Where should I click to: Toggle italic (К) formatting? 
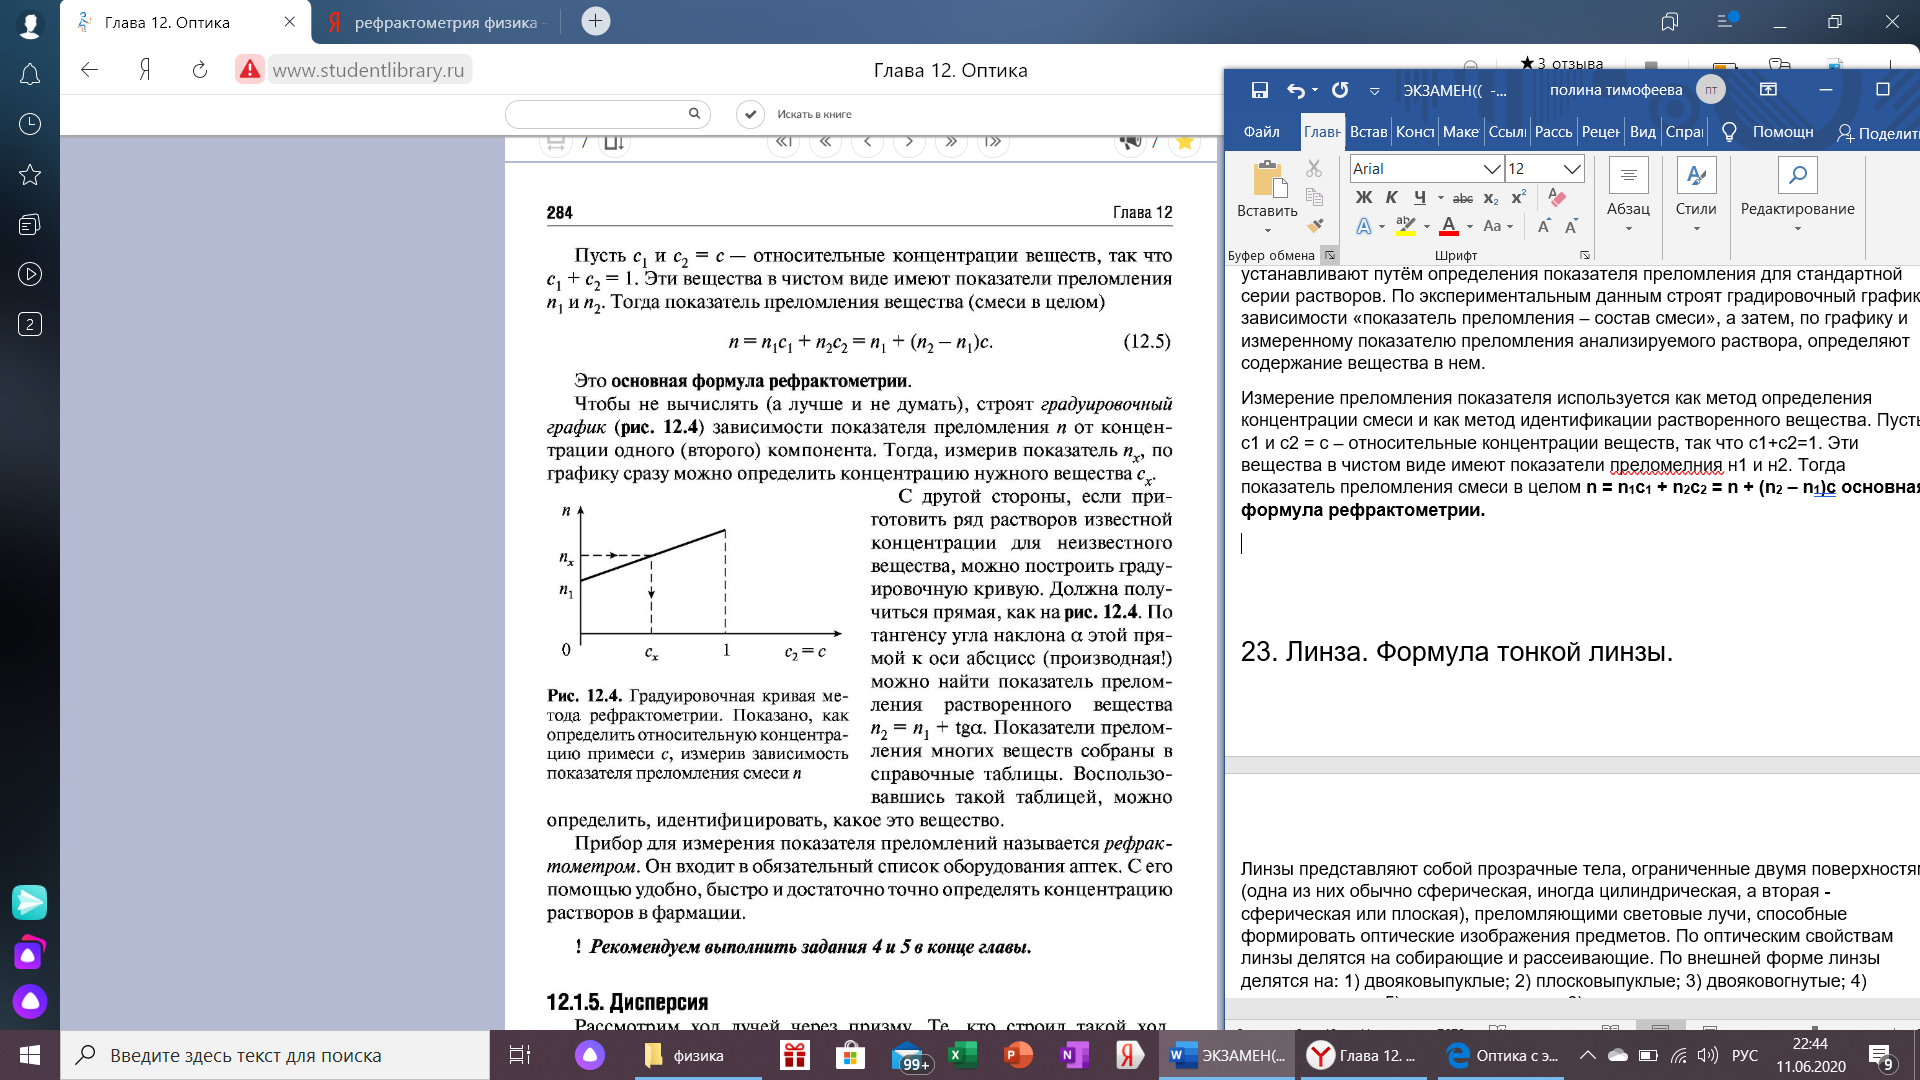point(1391,198)
